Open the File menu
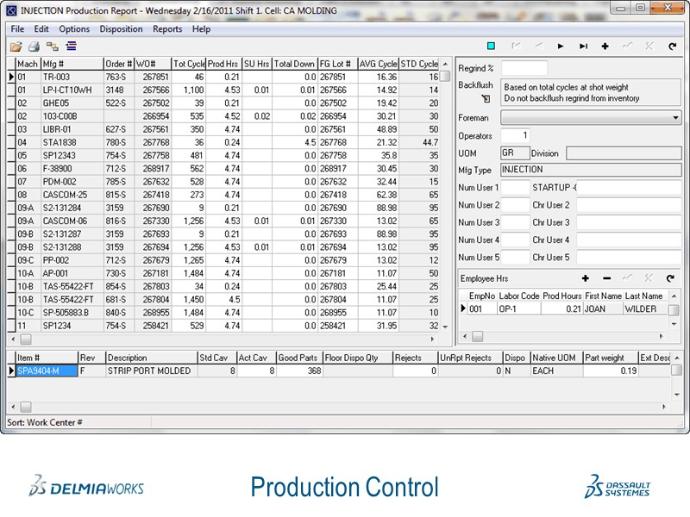This screenshot has width=690, height=517. pos(17,29)
